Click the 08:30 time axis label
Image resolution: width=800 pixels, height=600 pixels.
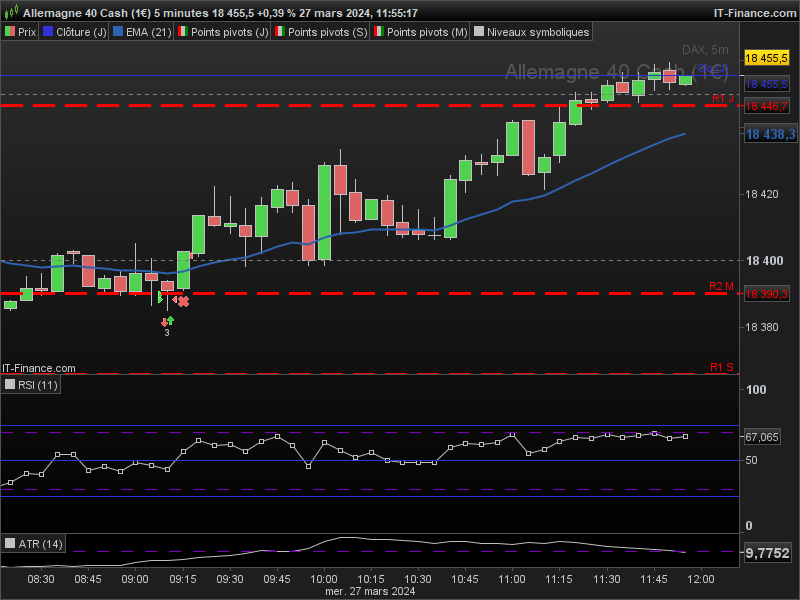coord(41,580)
